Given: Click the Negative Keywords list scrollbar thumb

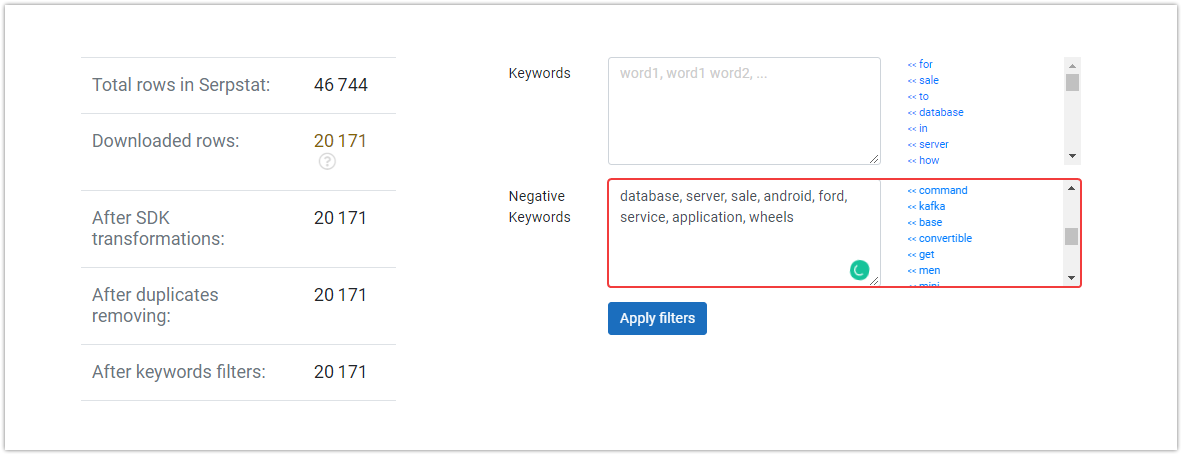Looking at the screenshot, I should pyautogui.click(x=1072, y=237).
